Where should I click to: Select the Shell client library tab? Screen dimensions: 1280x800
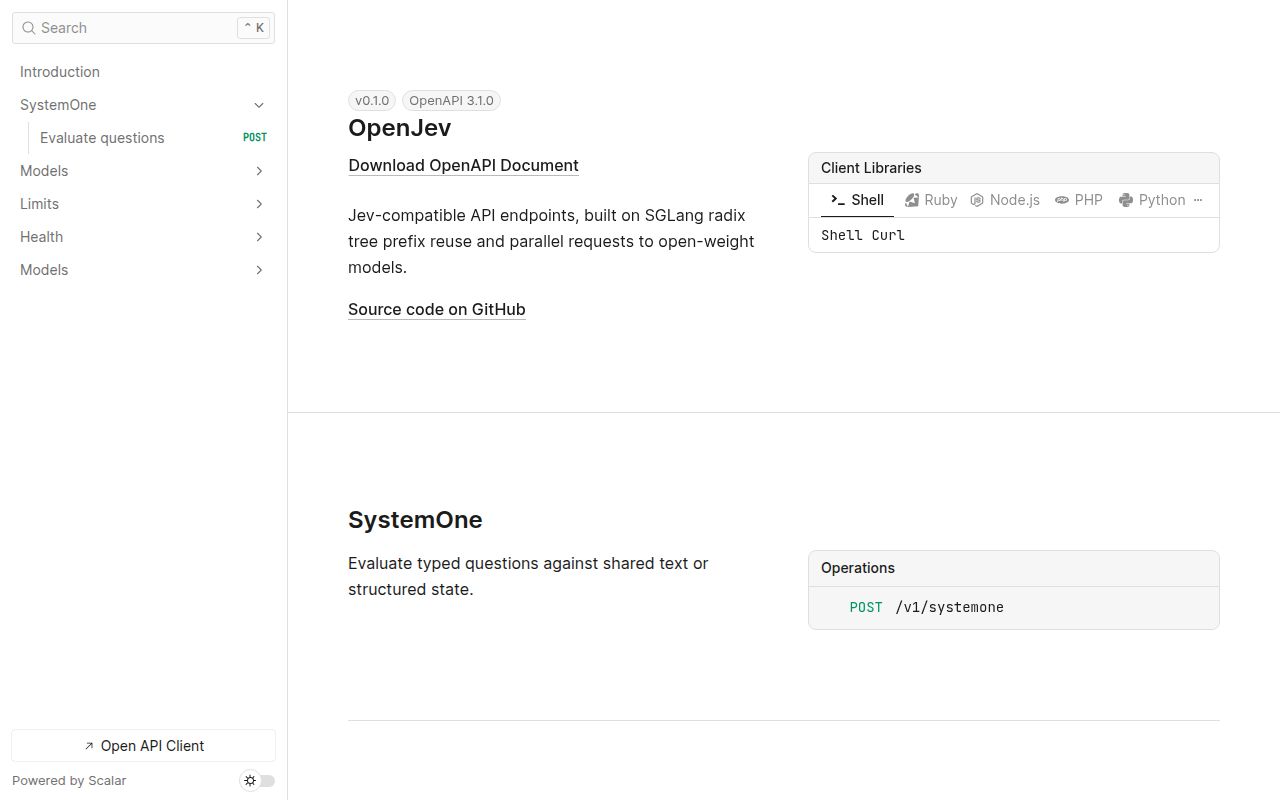[857, 200]
